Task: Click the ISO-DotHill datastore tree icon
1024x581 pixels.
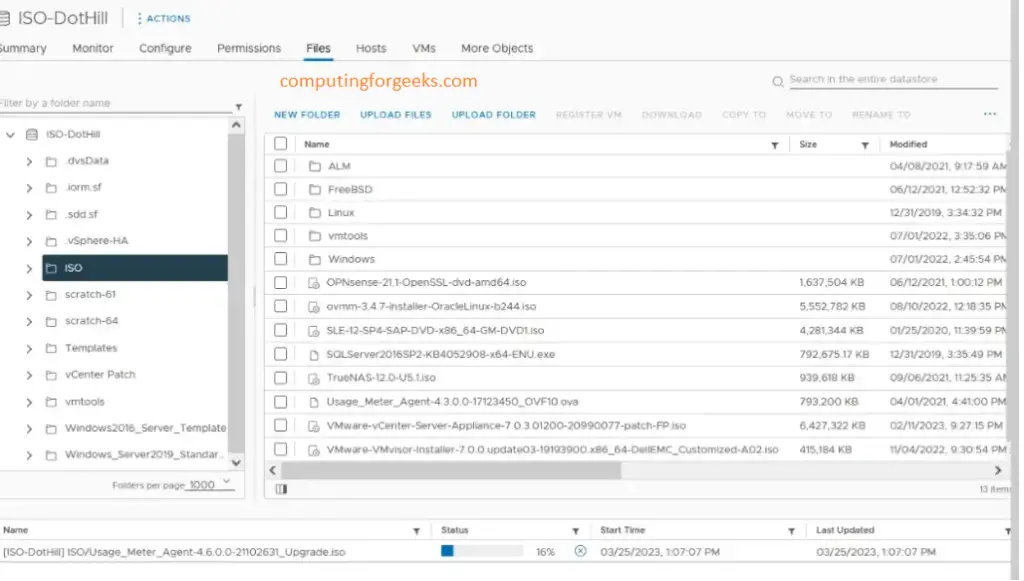Action: [x=31, y=134]
